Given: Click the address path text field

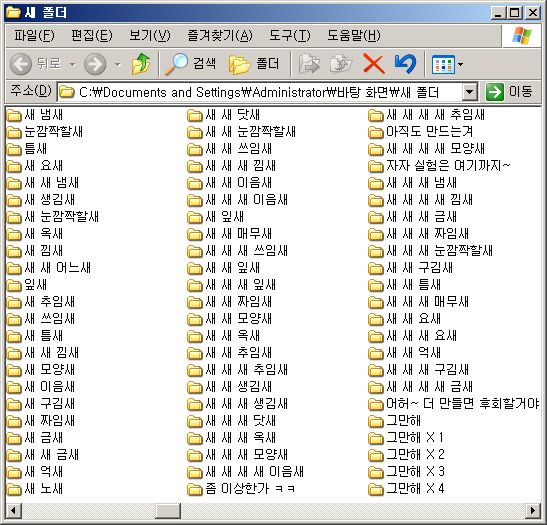Looking at the screenshot, I should click(x=260, y=92).
